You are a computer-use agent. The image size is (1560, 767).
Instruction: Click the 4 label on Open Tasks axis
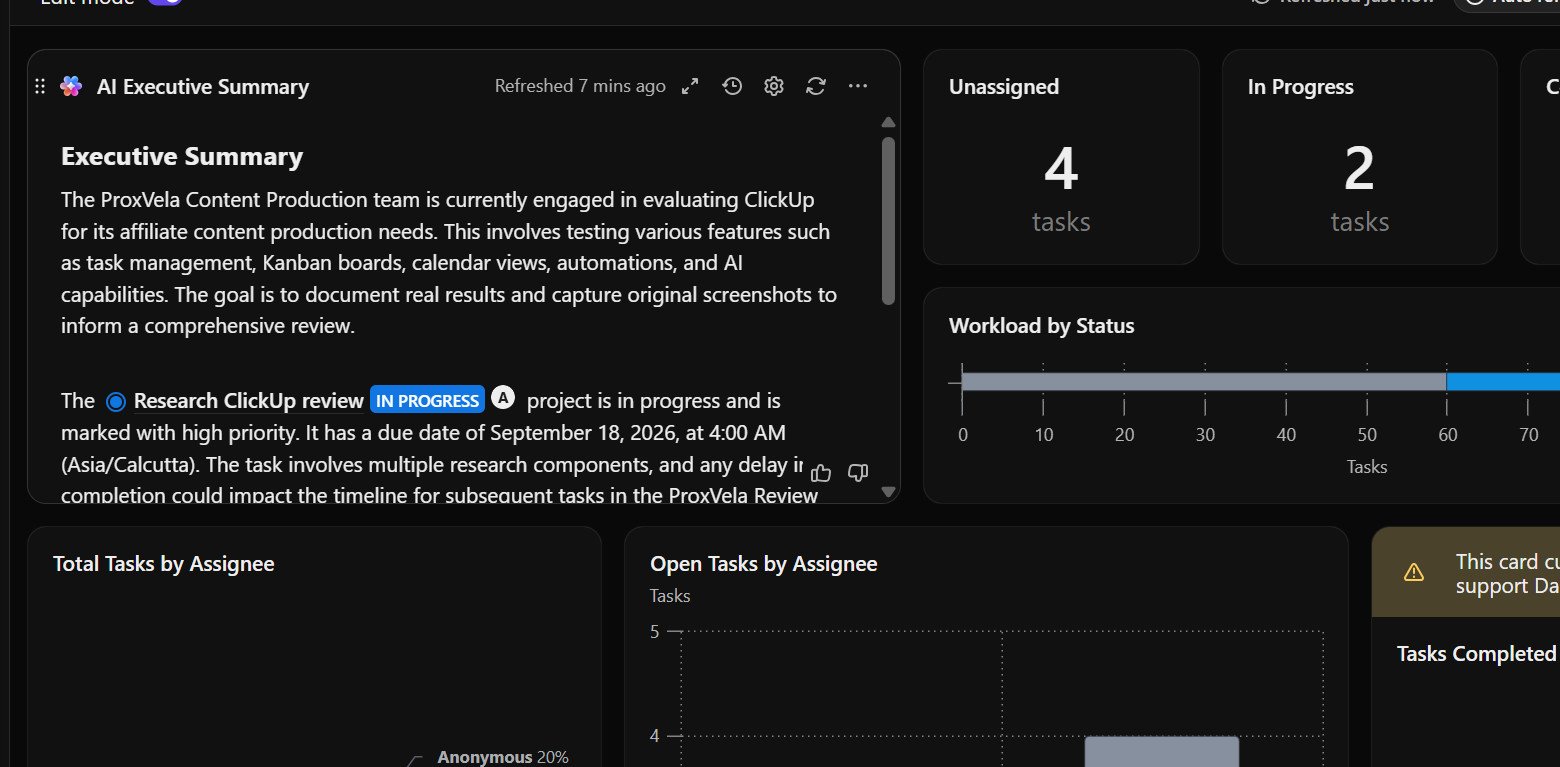click(655, 736)
